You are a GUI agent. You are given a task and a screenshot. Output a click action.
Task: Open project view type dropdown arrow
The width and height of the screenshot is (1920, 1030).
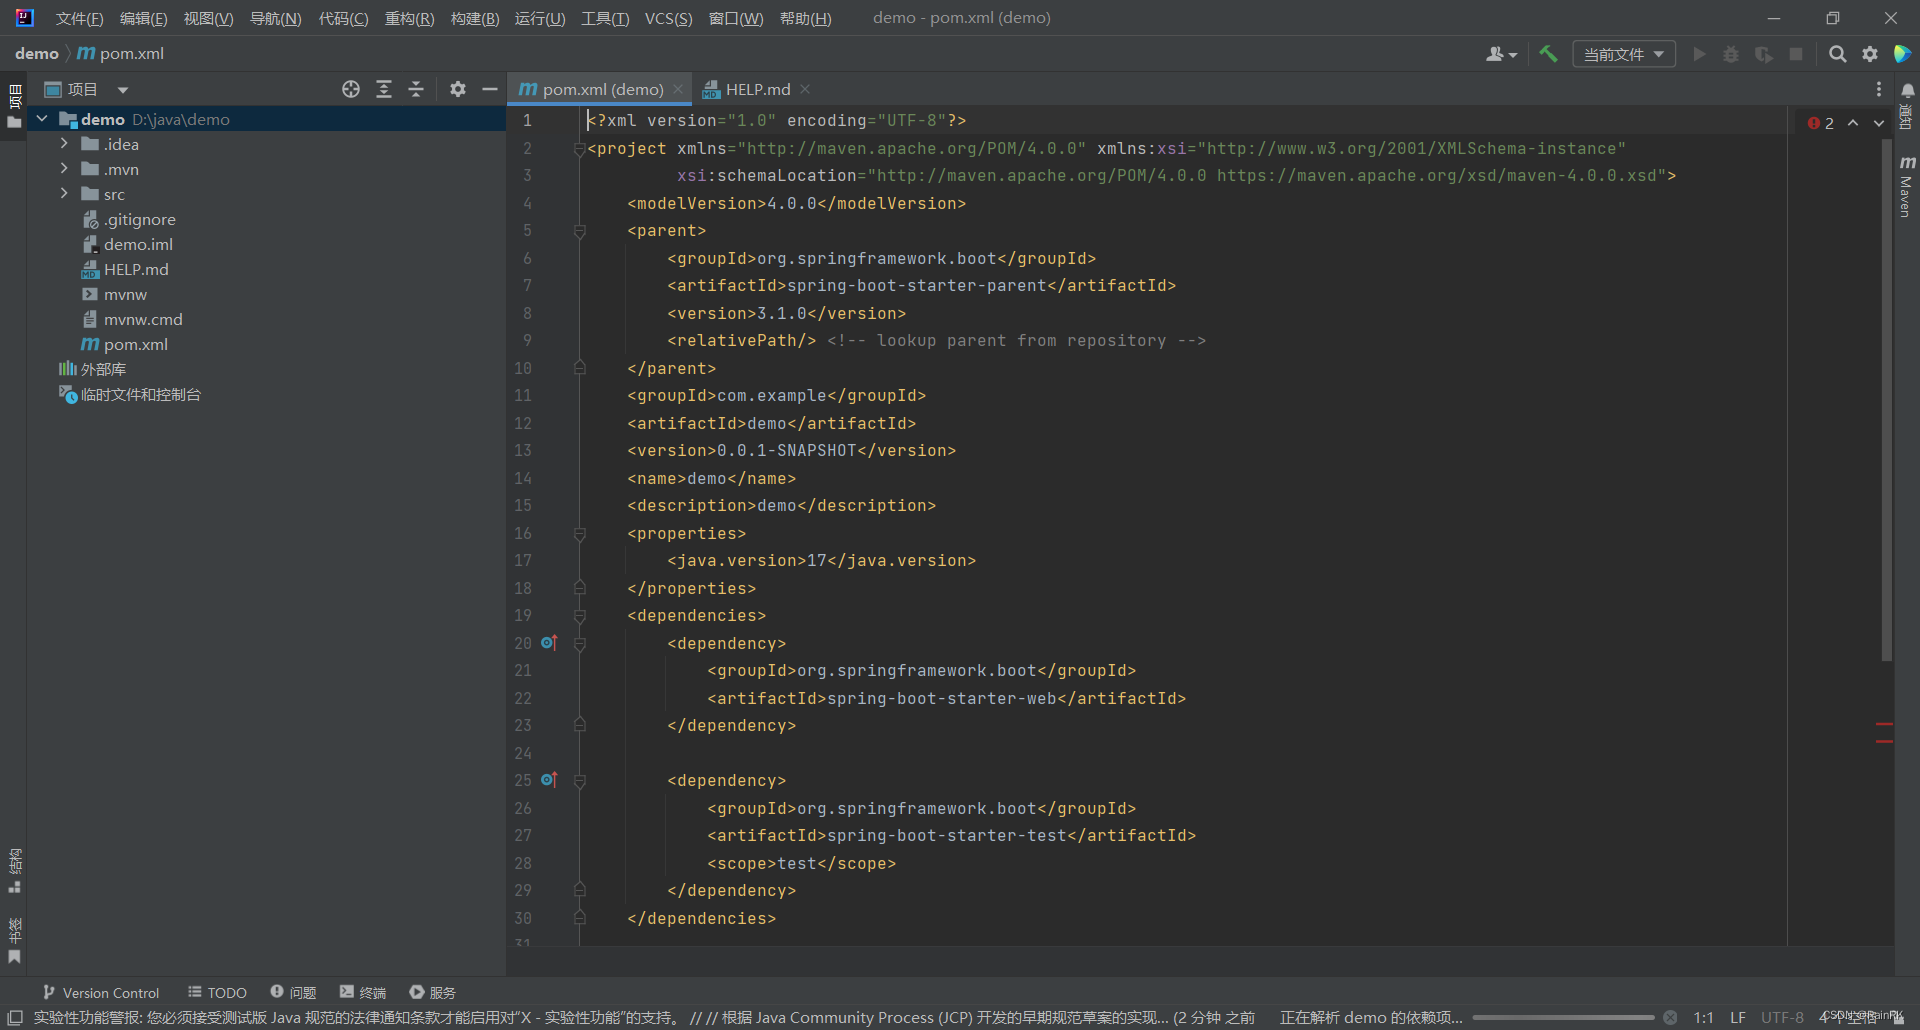click(123, 90)
